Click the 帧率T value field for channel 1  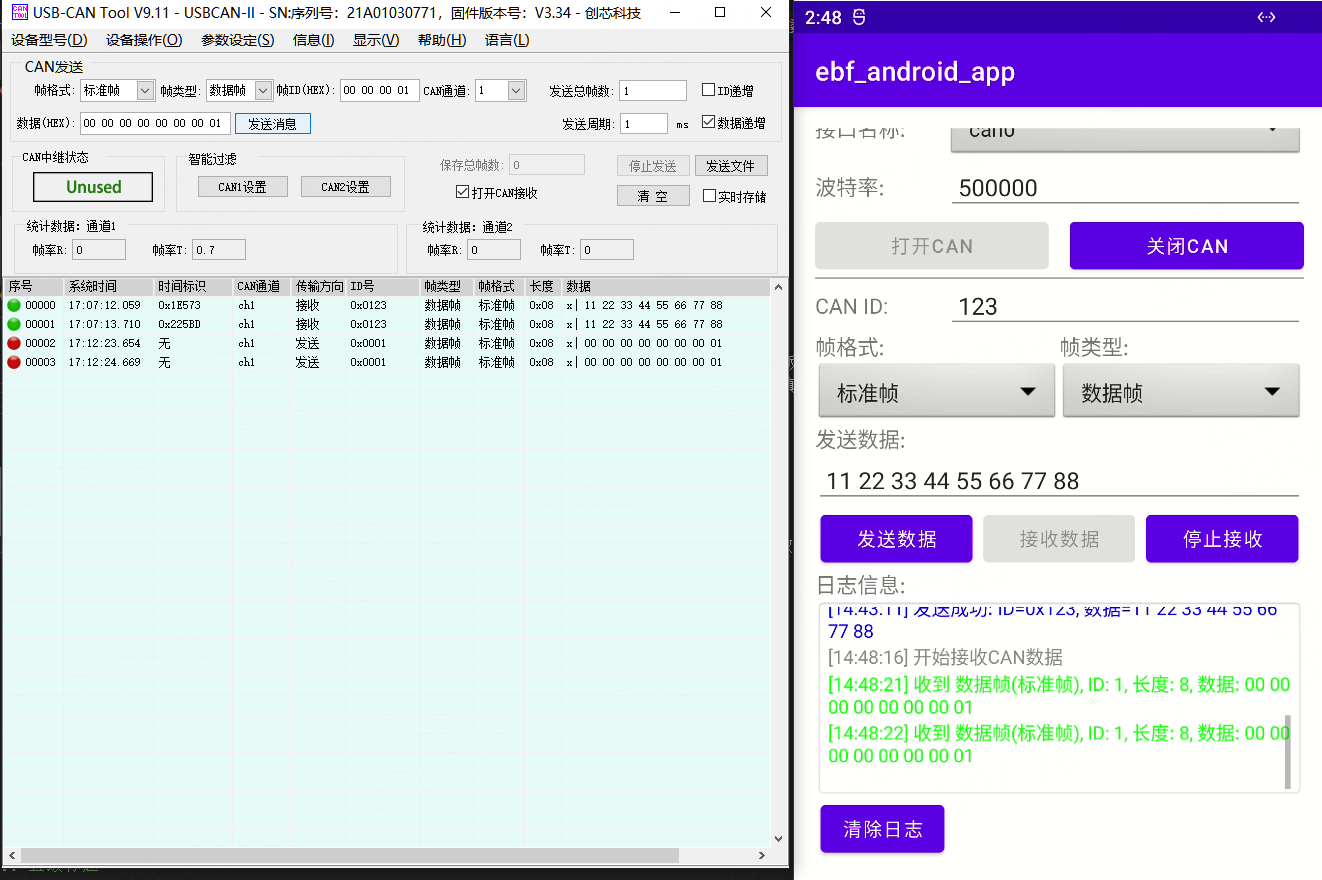coord(218,249)
